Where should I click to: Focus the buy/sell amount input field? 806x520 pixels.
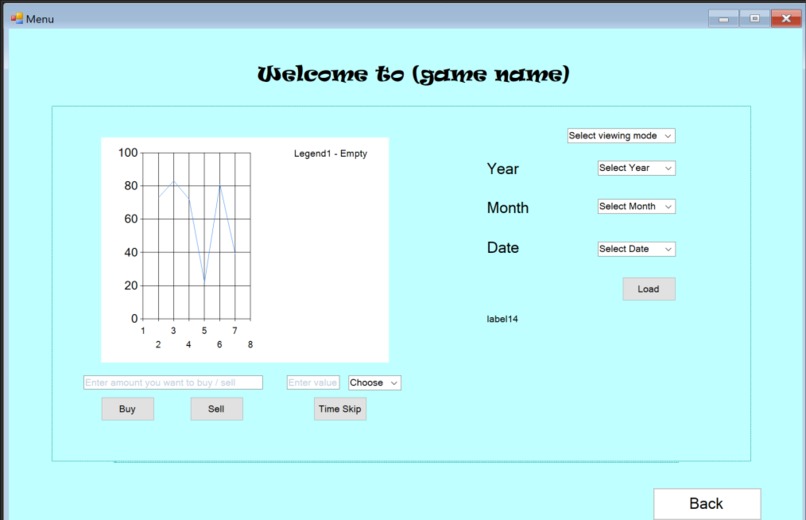[173, 383]
